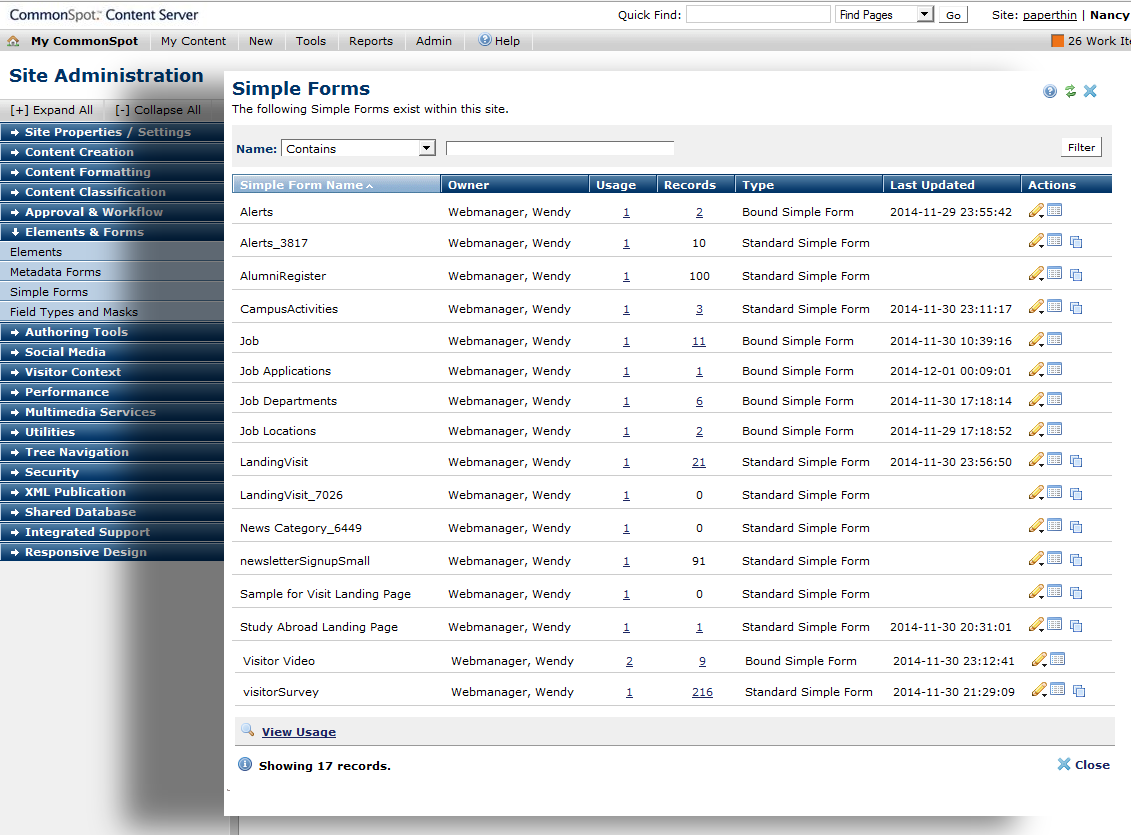
Task: Click the magnifier icon next to View Usage
Action: [247, 730]
